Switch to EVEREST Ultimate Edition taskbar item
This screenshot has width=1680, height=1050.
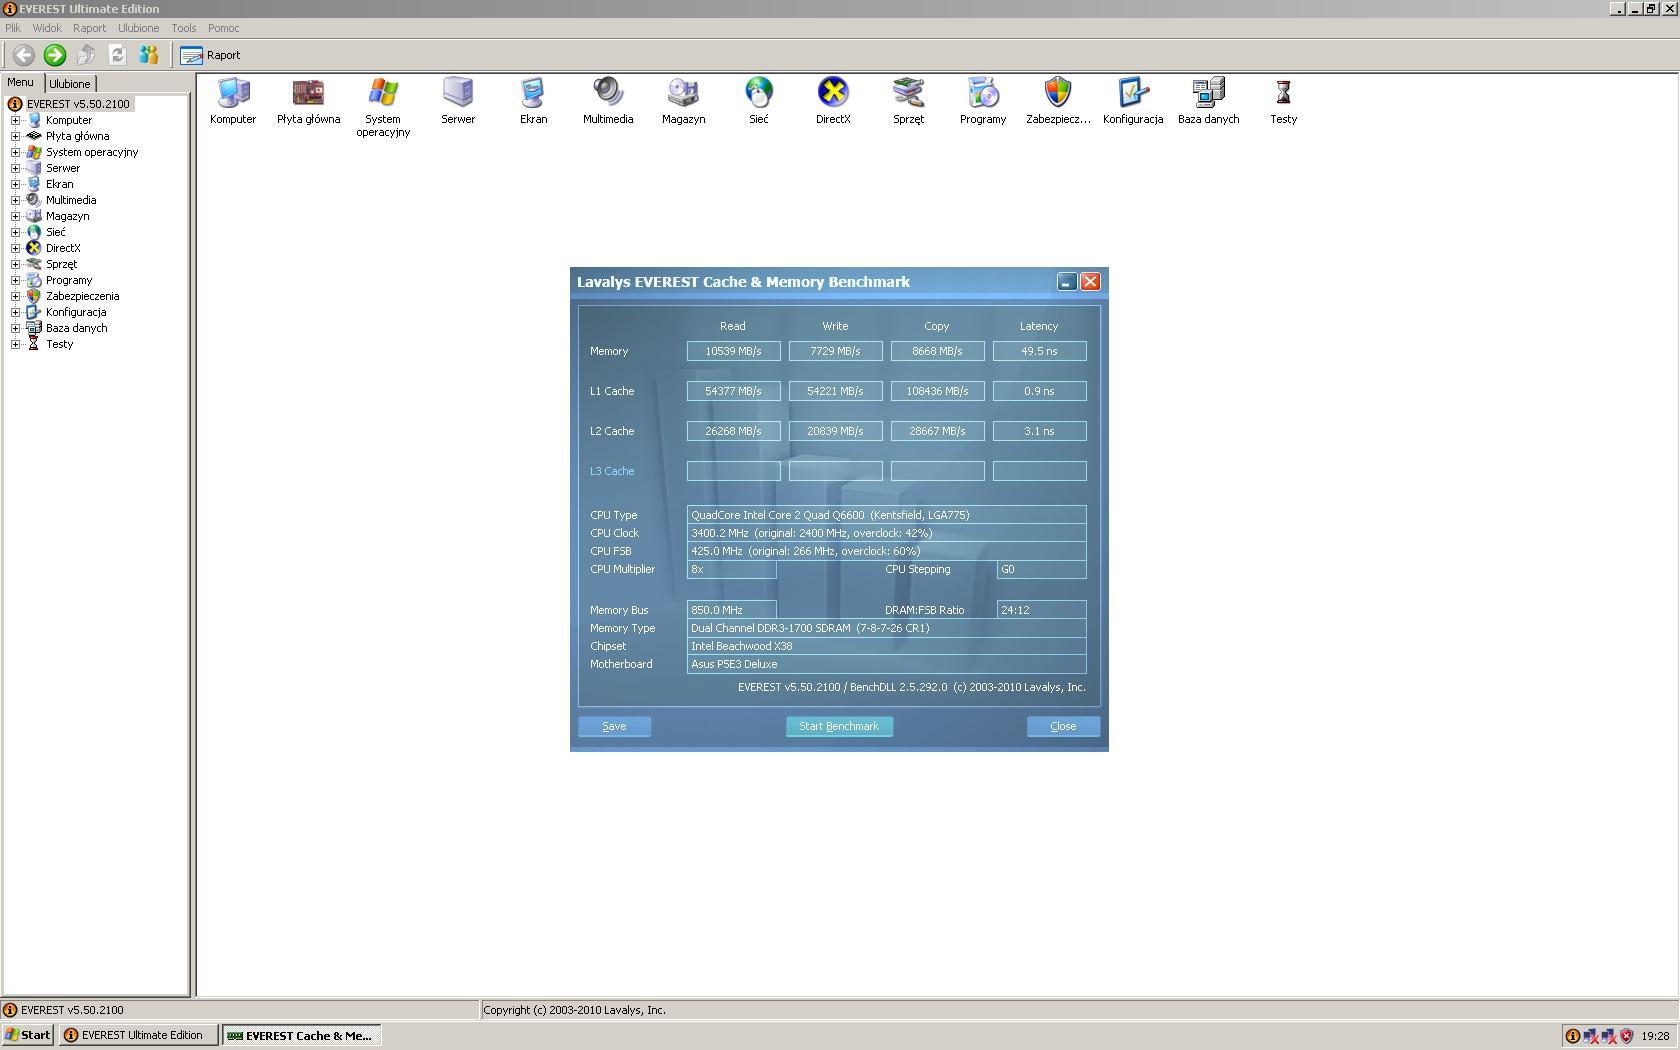[139, 1035]
